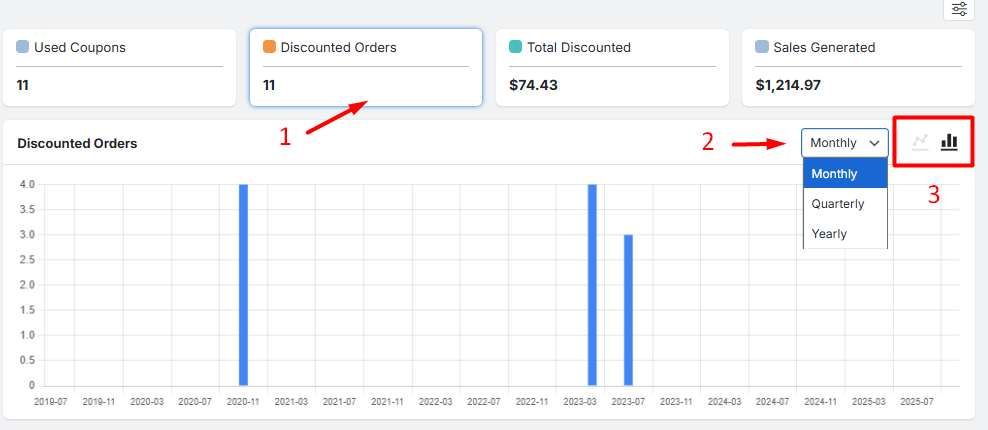Click the shorter bar valued at 3.0

pos(628,310)
